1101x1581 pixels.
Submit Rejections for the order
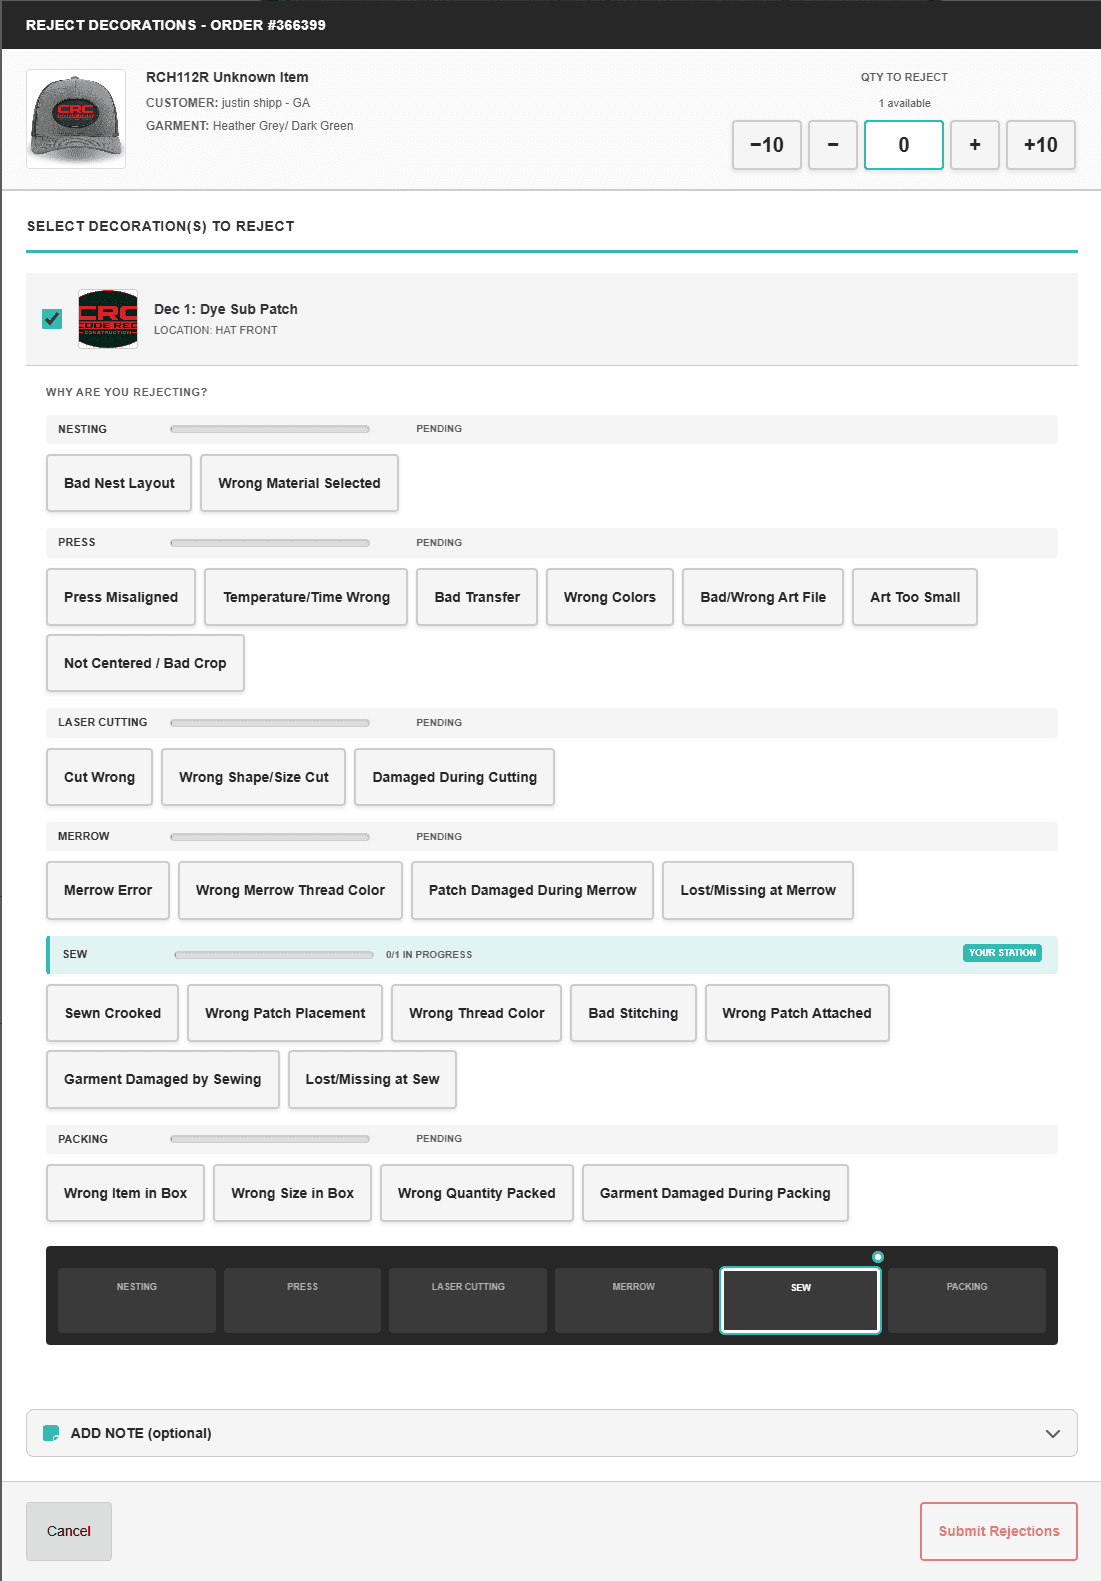coord(999,1531)
